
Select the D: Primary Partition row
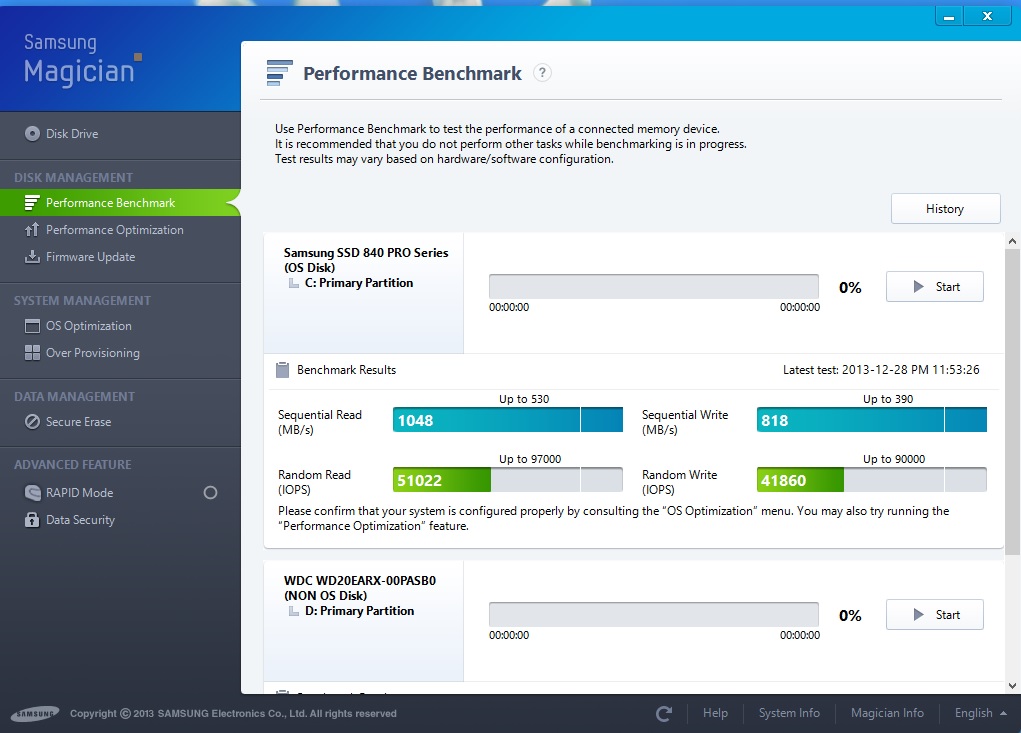click(352, 611)
